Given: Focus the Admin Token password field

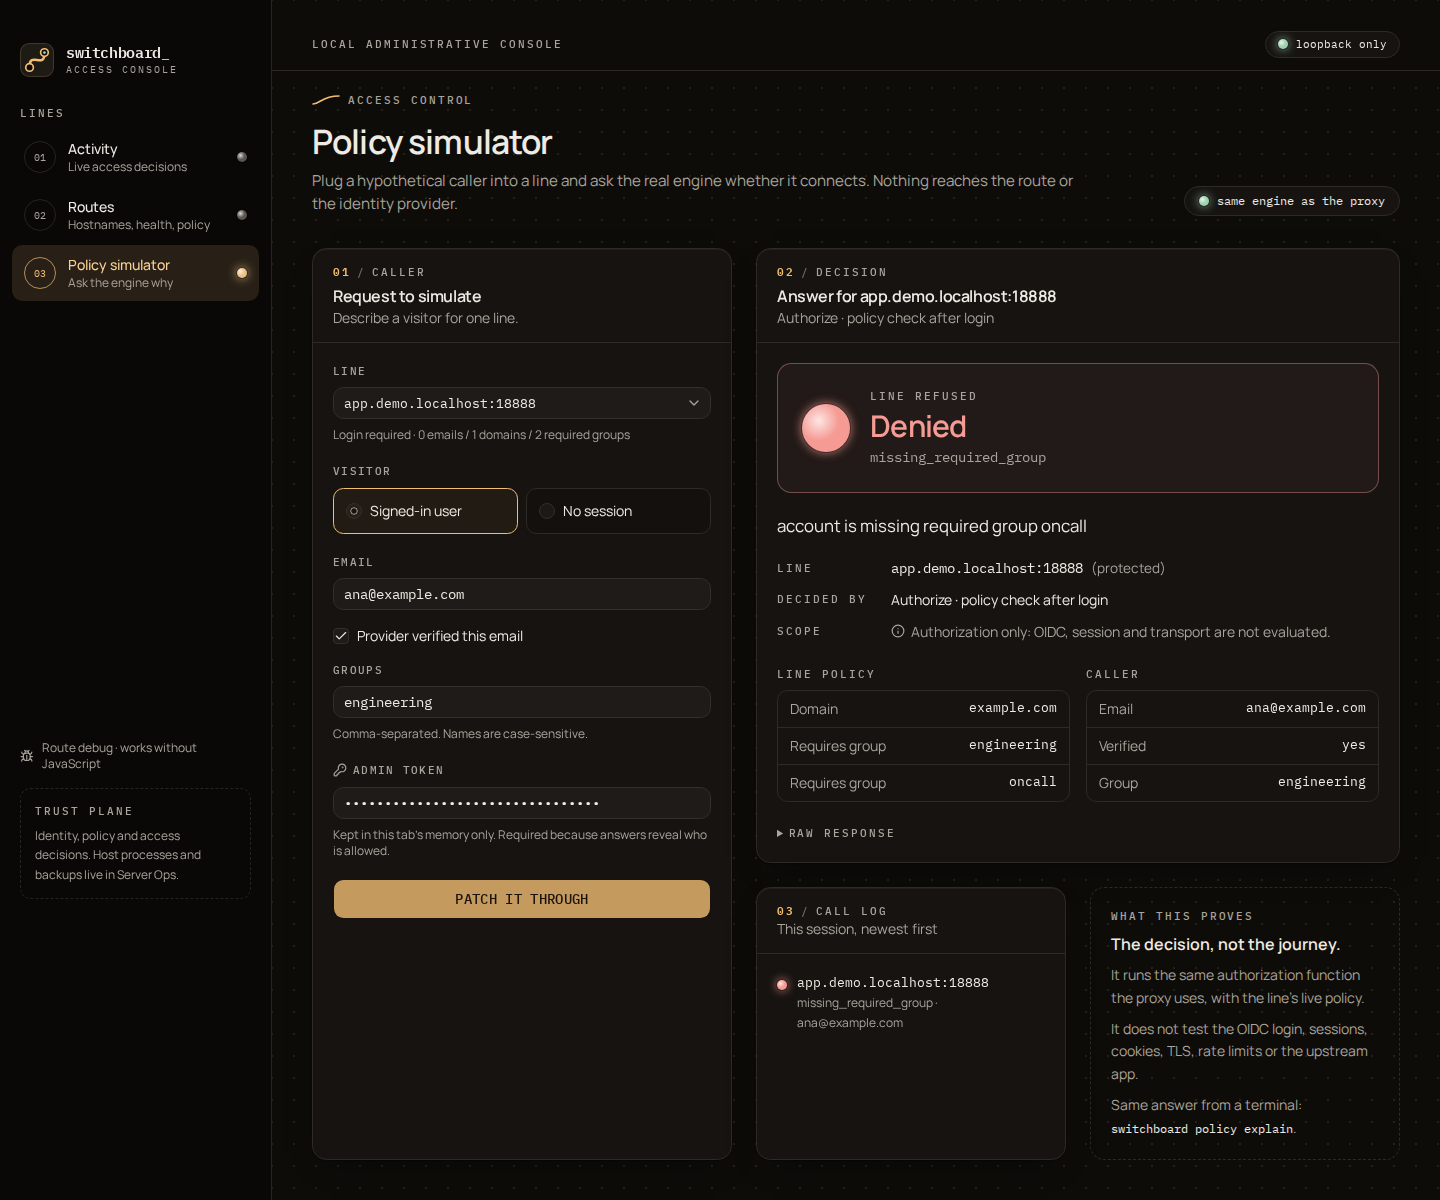Looking at the screenshot, I should 522,803.
